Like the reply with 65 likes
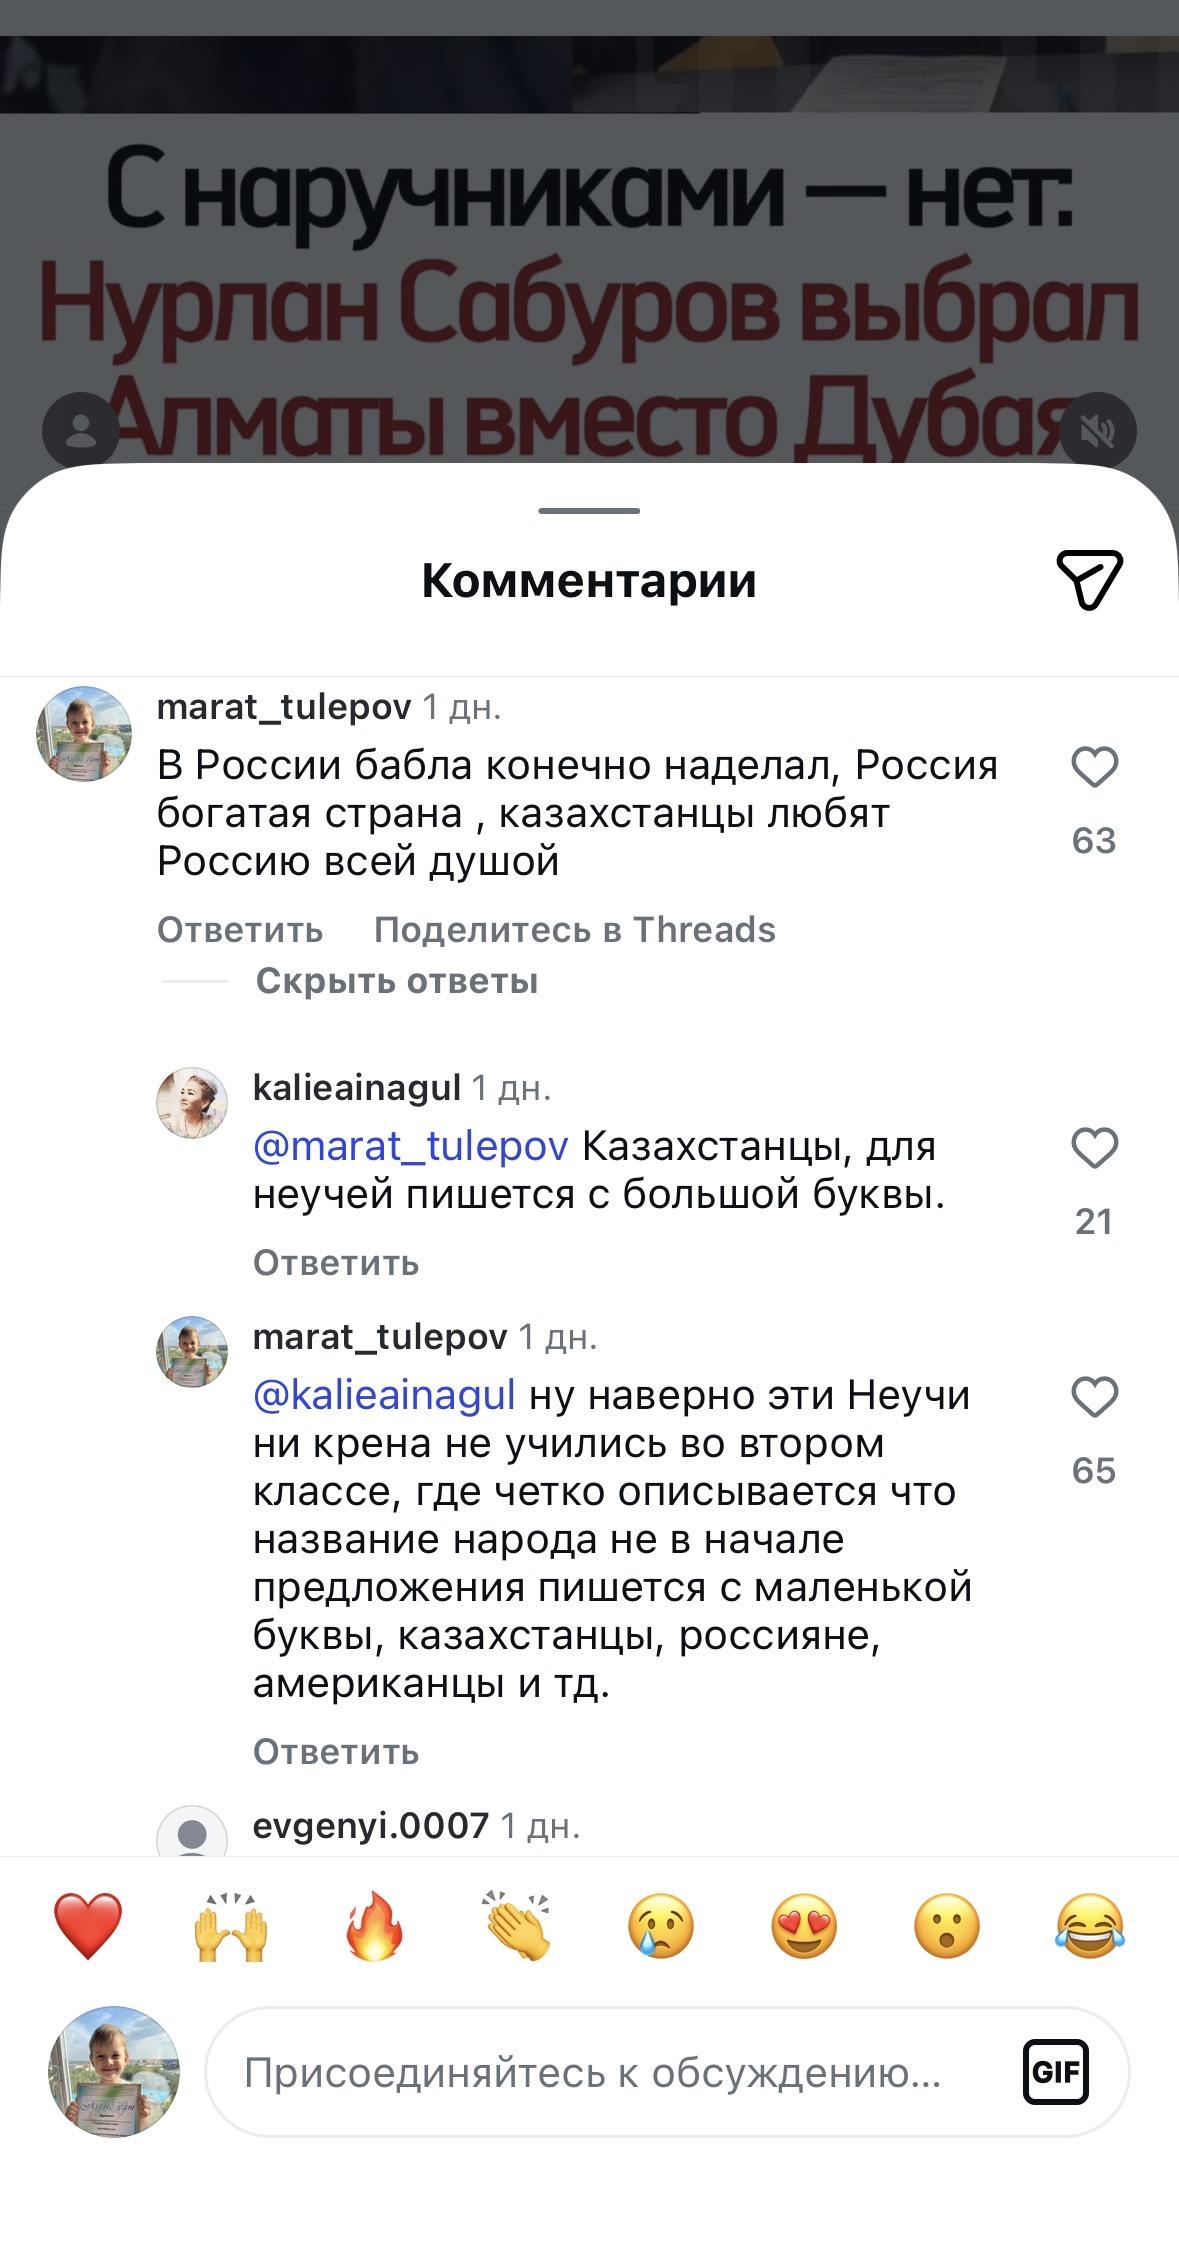The height and width of the screenshot is (2252, 1179). click(x=1094, y=1398)
